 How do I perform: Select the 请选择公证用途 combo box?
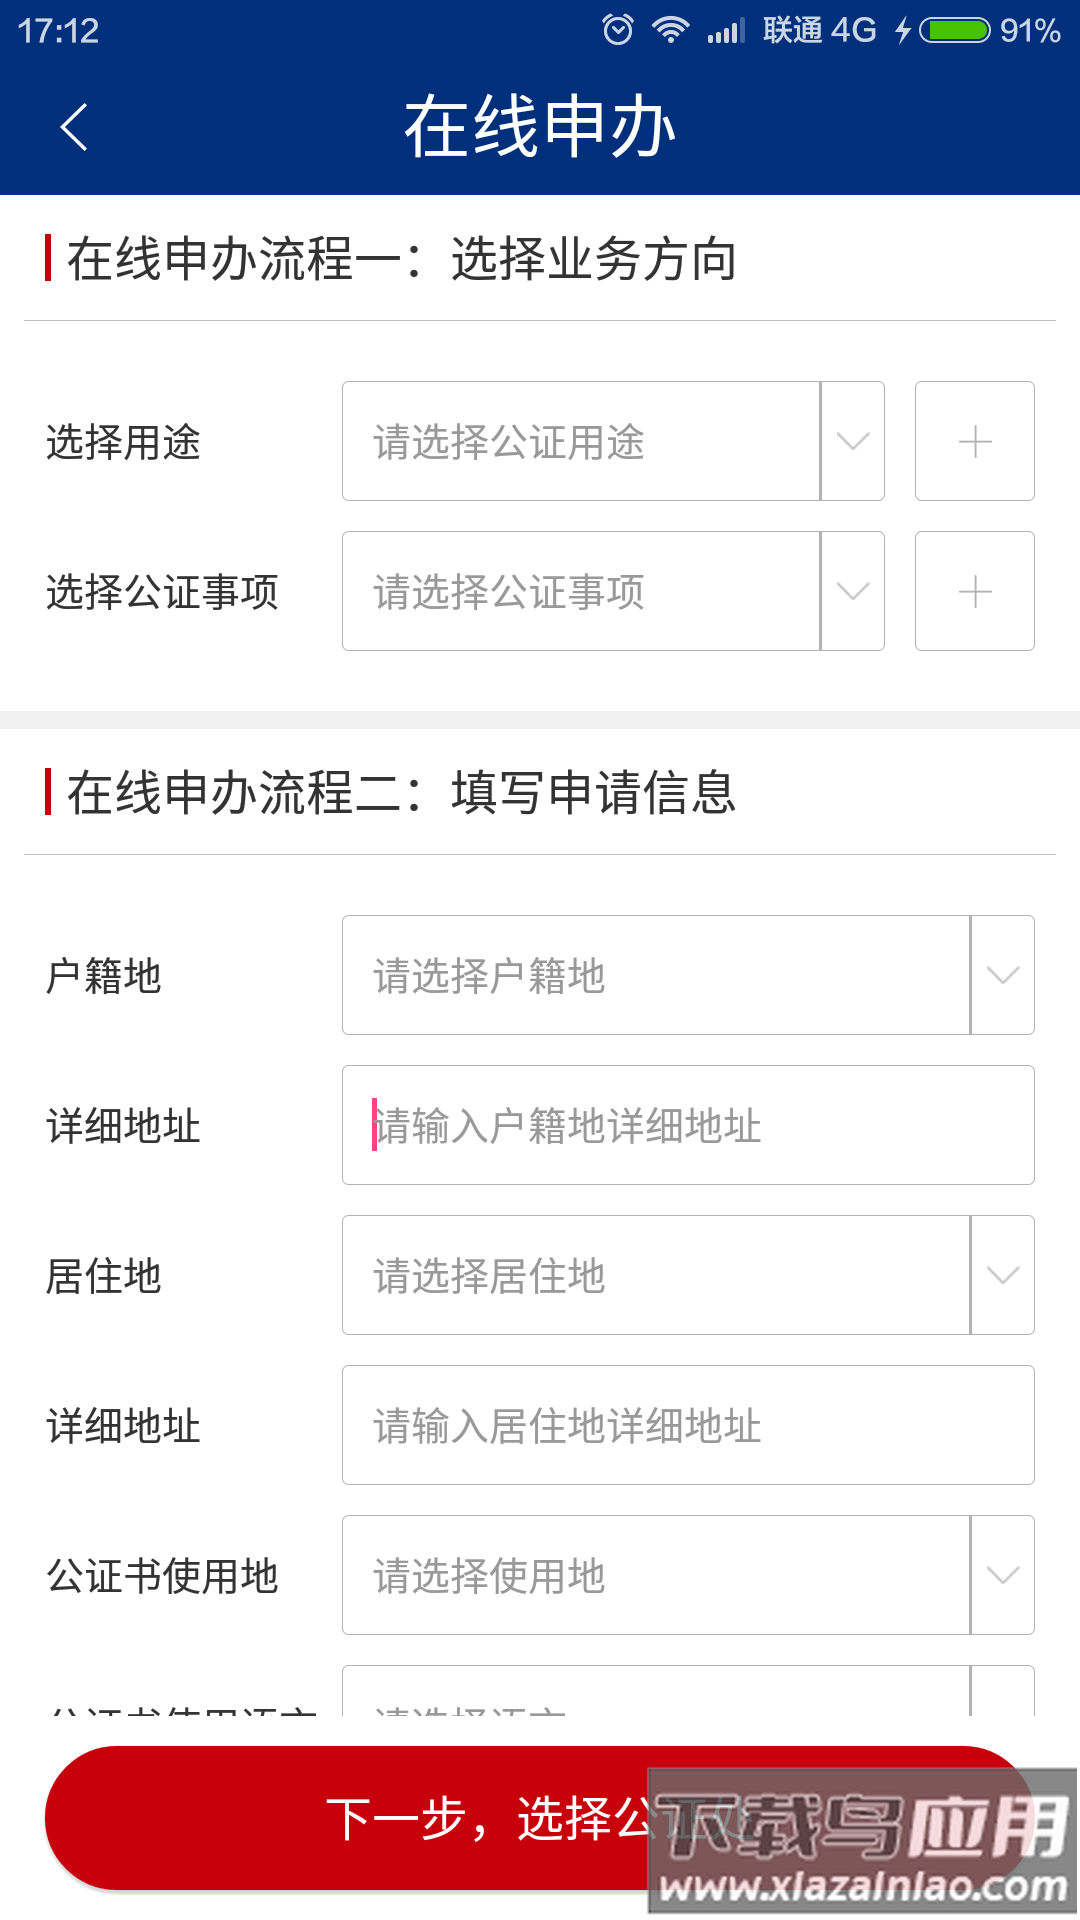point(581,441)
